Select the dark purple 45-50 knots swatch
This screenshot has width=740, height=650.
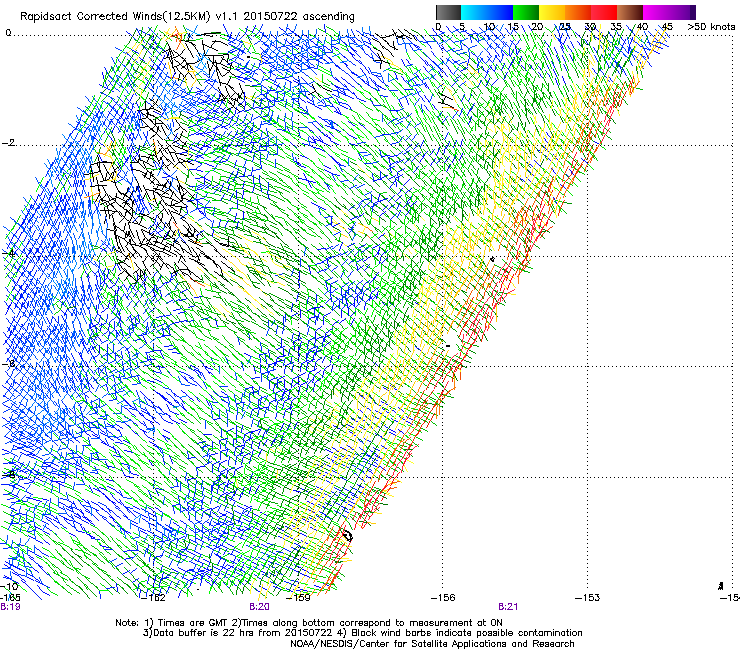coord(682,12)
